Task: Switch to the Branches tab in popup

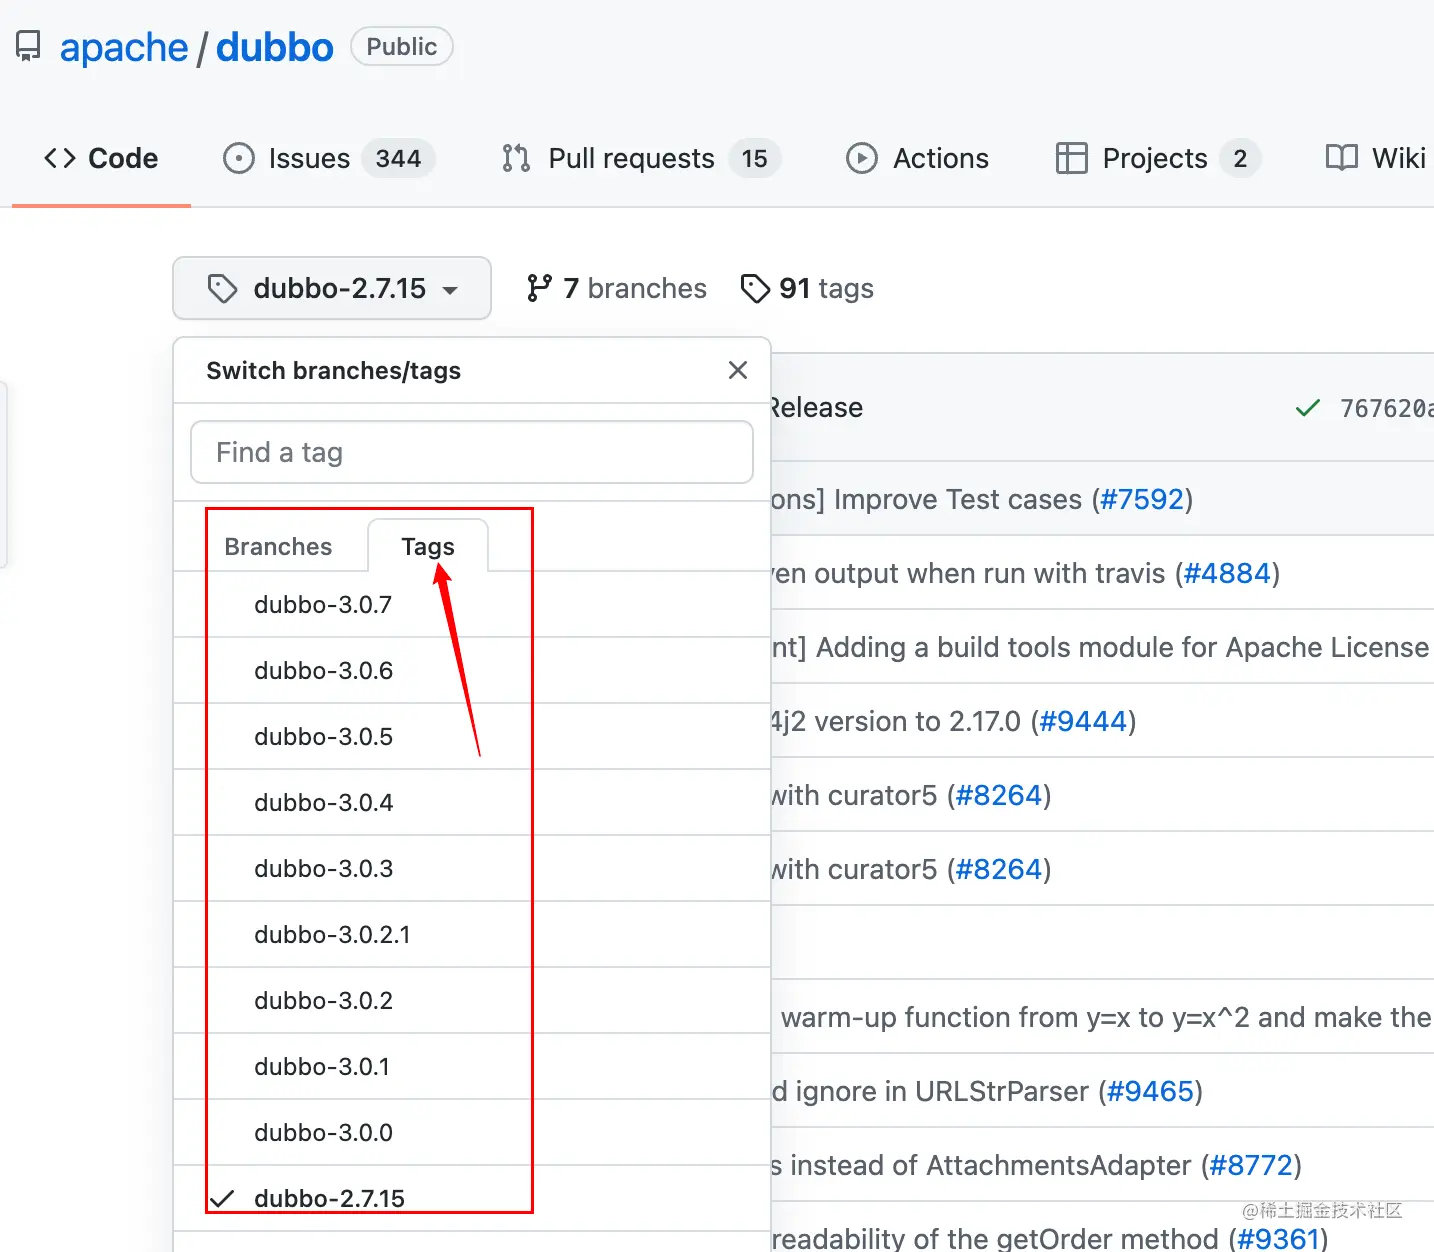Action: (x=278, y=546)
